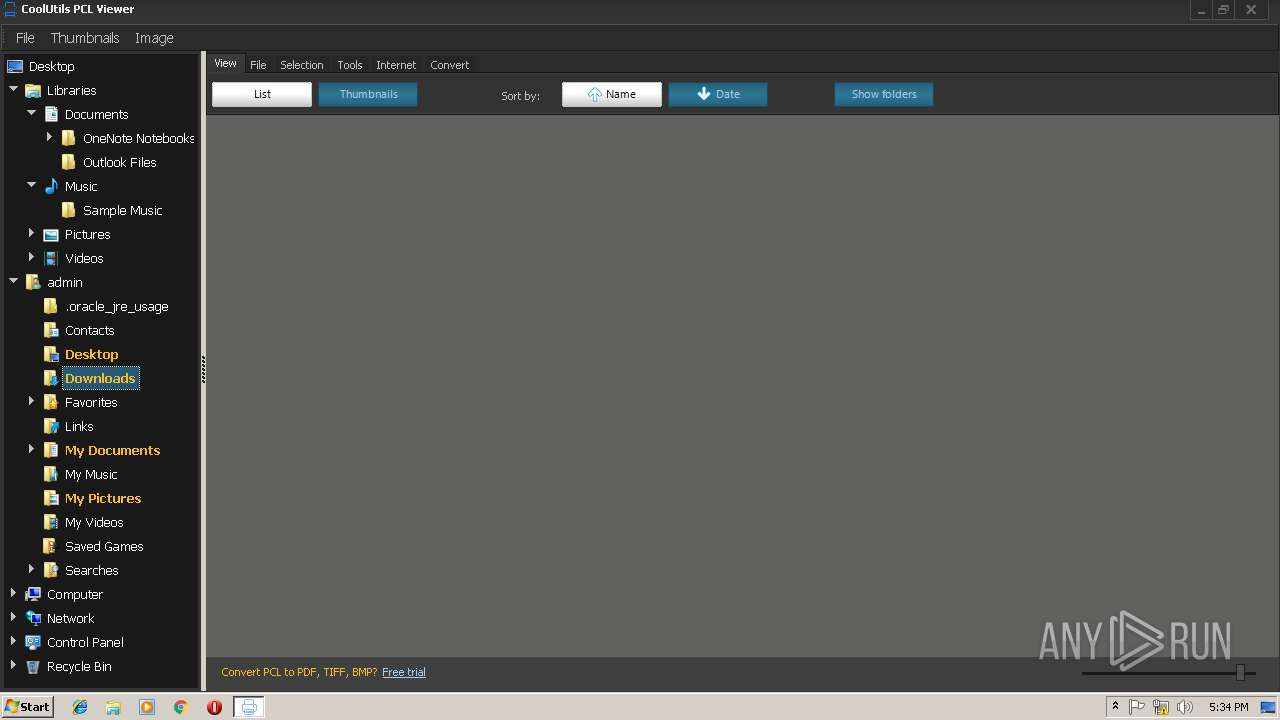Expand the OneNote Notebooks node
Image resolution: width=1280 pixels, height=720 pixels.
point(49,137)
